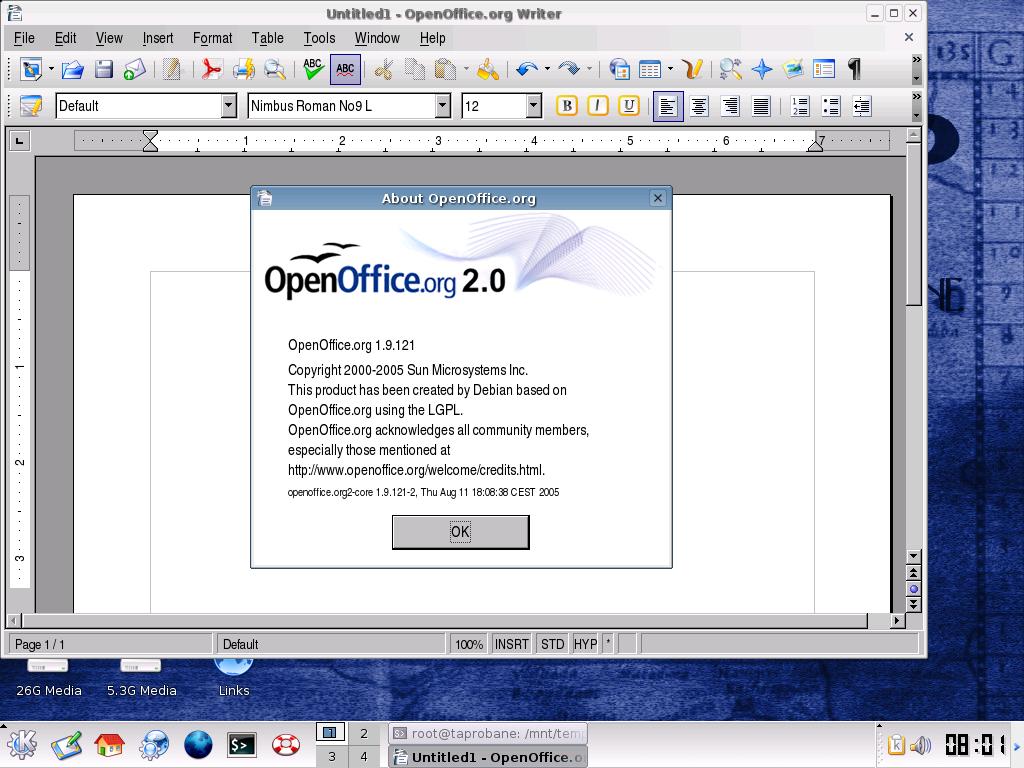The image size is (1024, 768).
Task: Open the Format menu
Action: (x=212, y=38)
